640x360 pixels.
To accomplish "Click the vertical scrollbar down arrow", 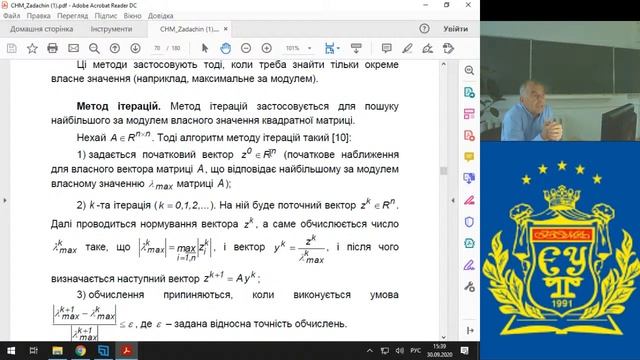I will click(x=444, y=337).
